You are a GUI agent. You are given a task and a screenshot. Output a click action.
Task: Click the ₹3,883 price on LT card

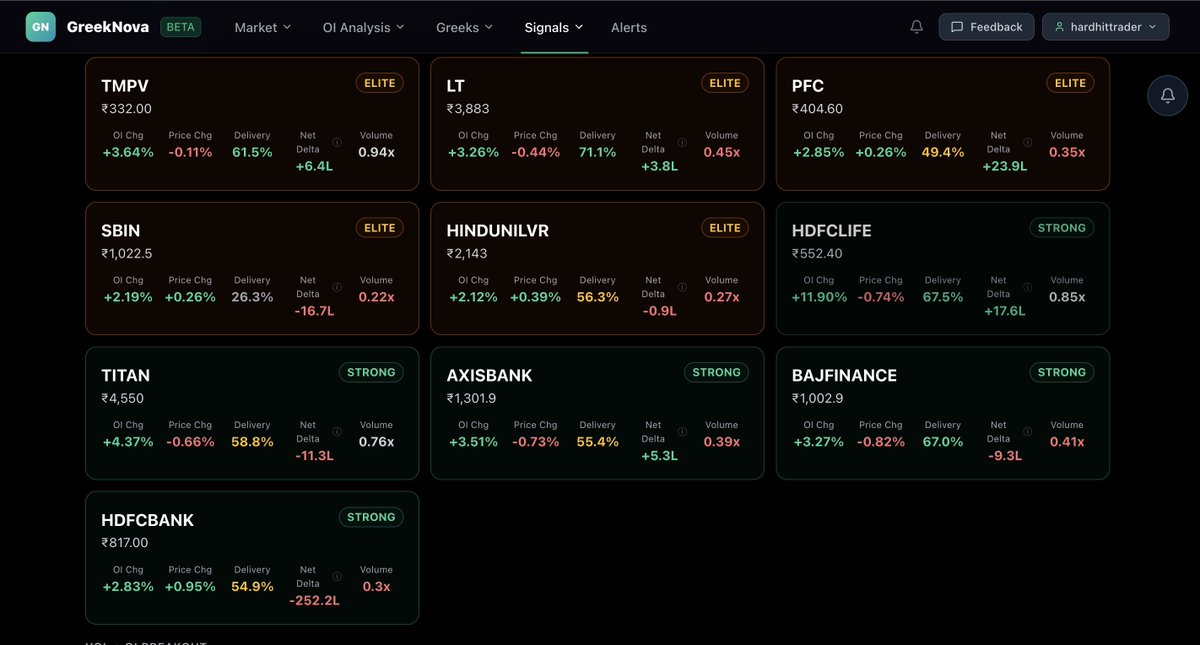(468, 109)
